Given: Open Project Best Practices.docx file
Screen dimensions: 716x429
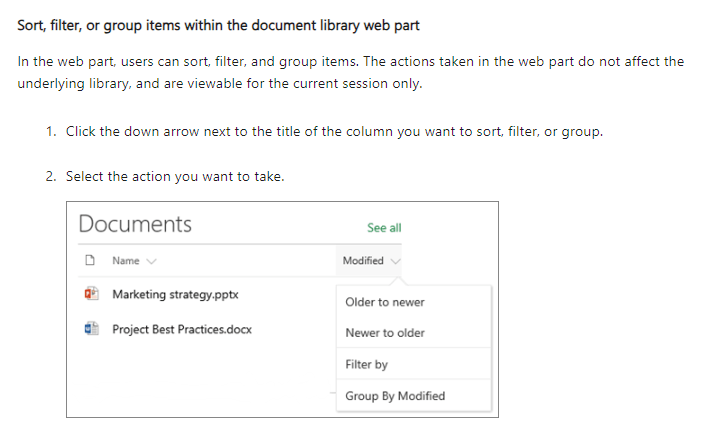Looking at the screenshot, I should (x=182, y=329).
